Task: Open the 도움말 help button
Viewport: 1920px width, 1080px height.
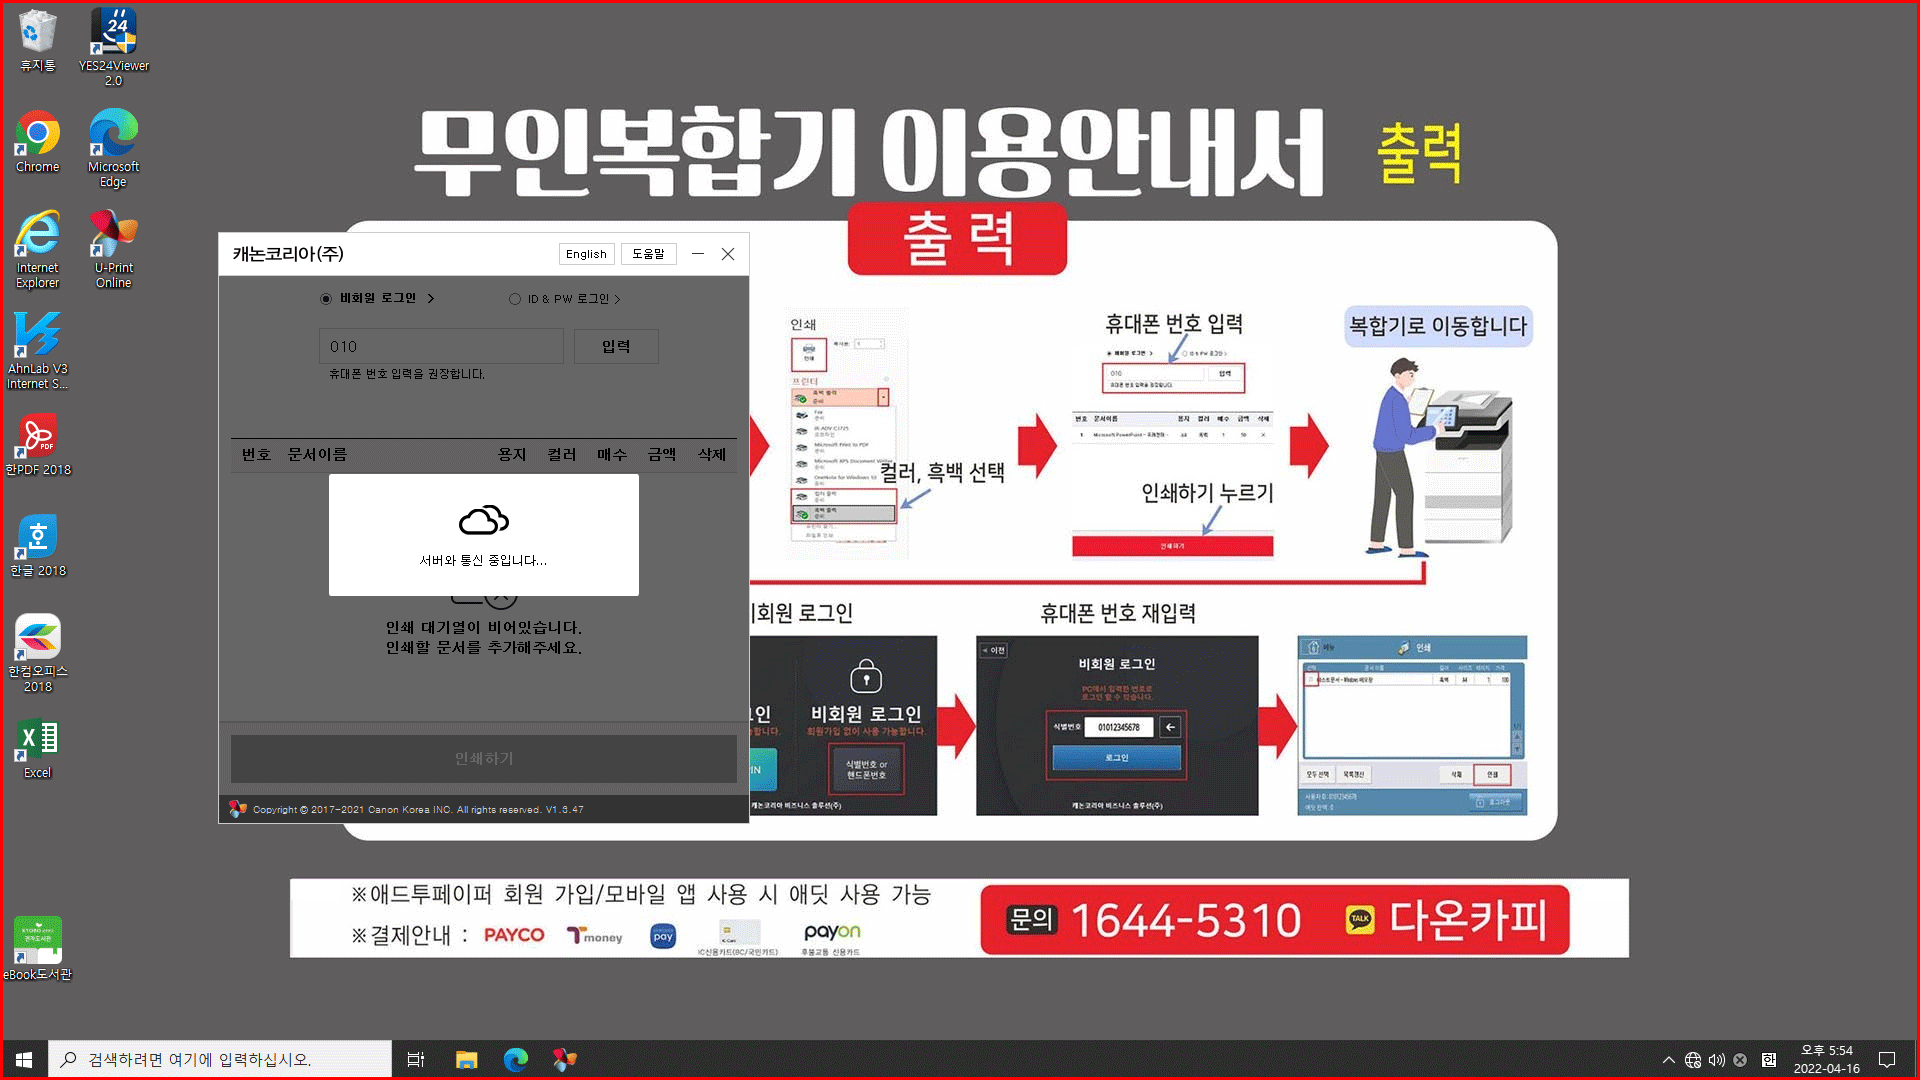Action: click(648, 254)
